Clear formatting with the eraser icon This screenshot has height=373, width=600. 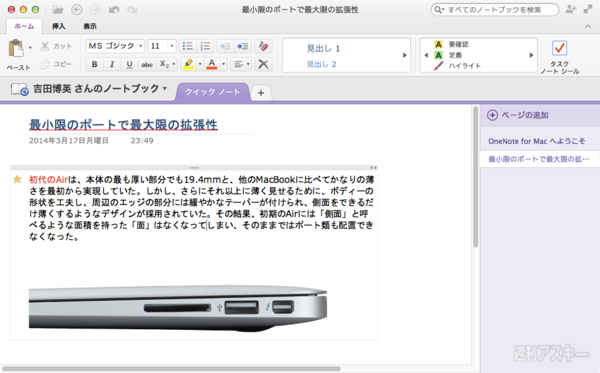click(263, 46)
